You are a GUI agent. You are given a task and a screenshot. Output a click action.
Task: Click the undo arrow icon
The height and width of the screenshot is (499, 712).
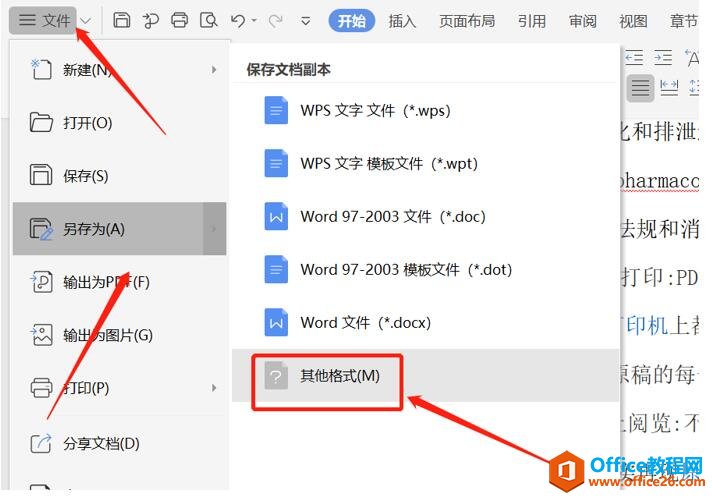click(237, 20)
